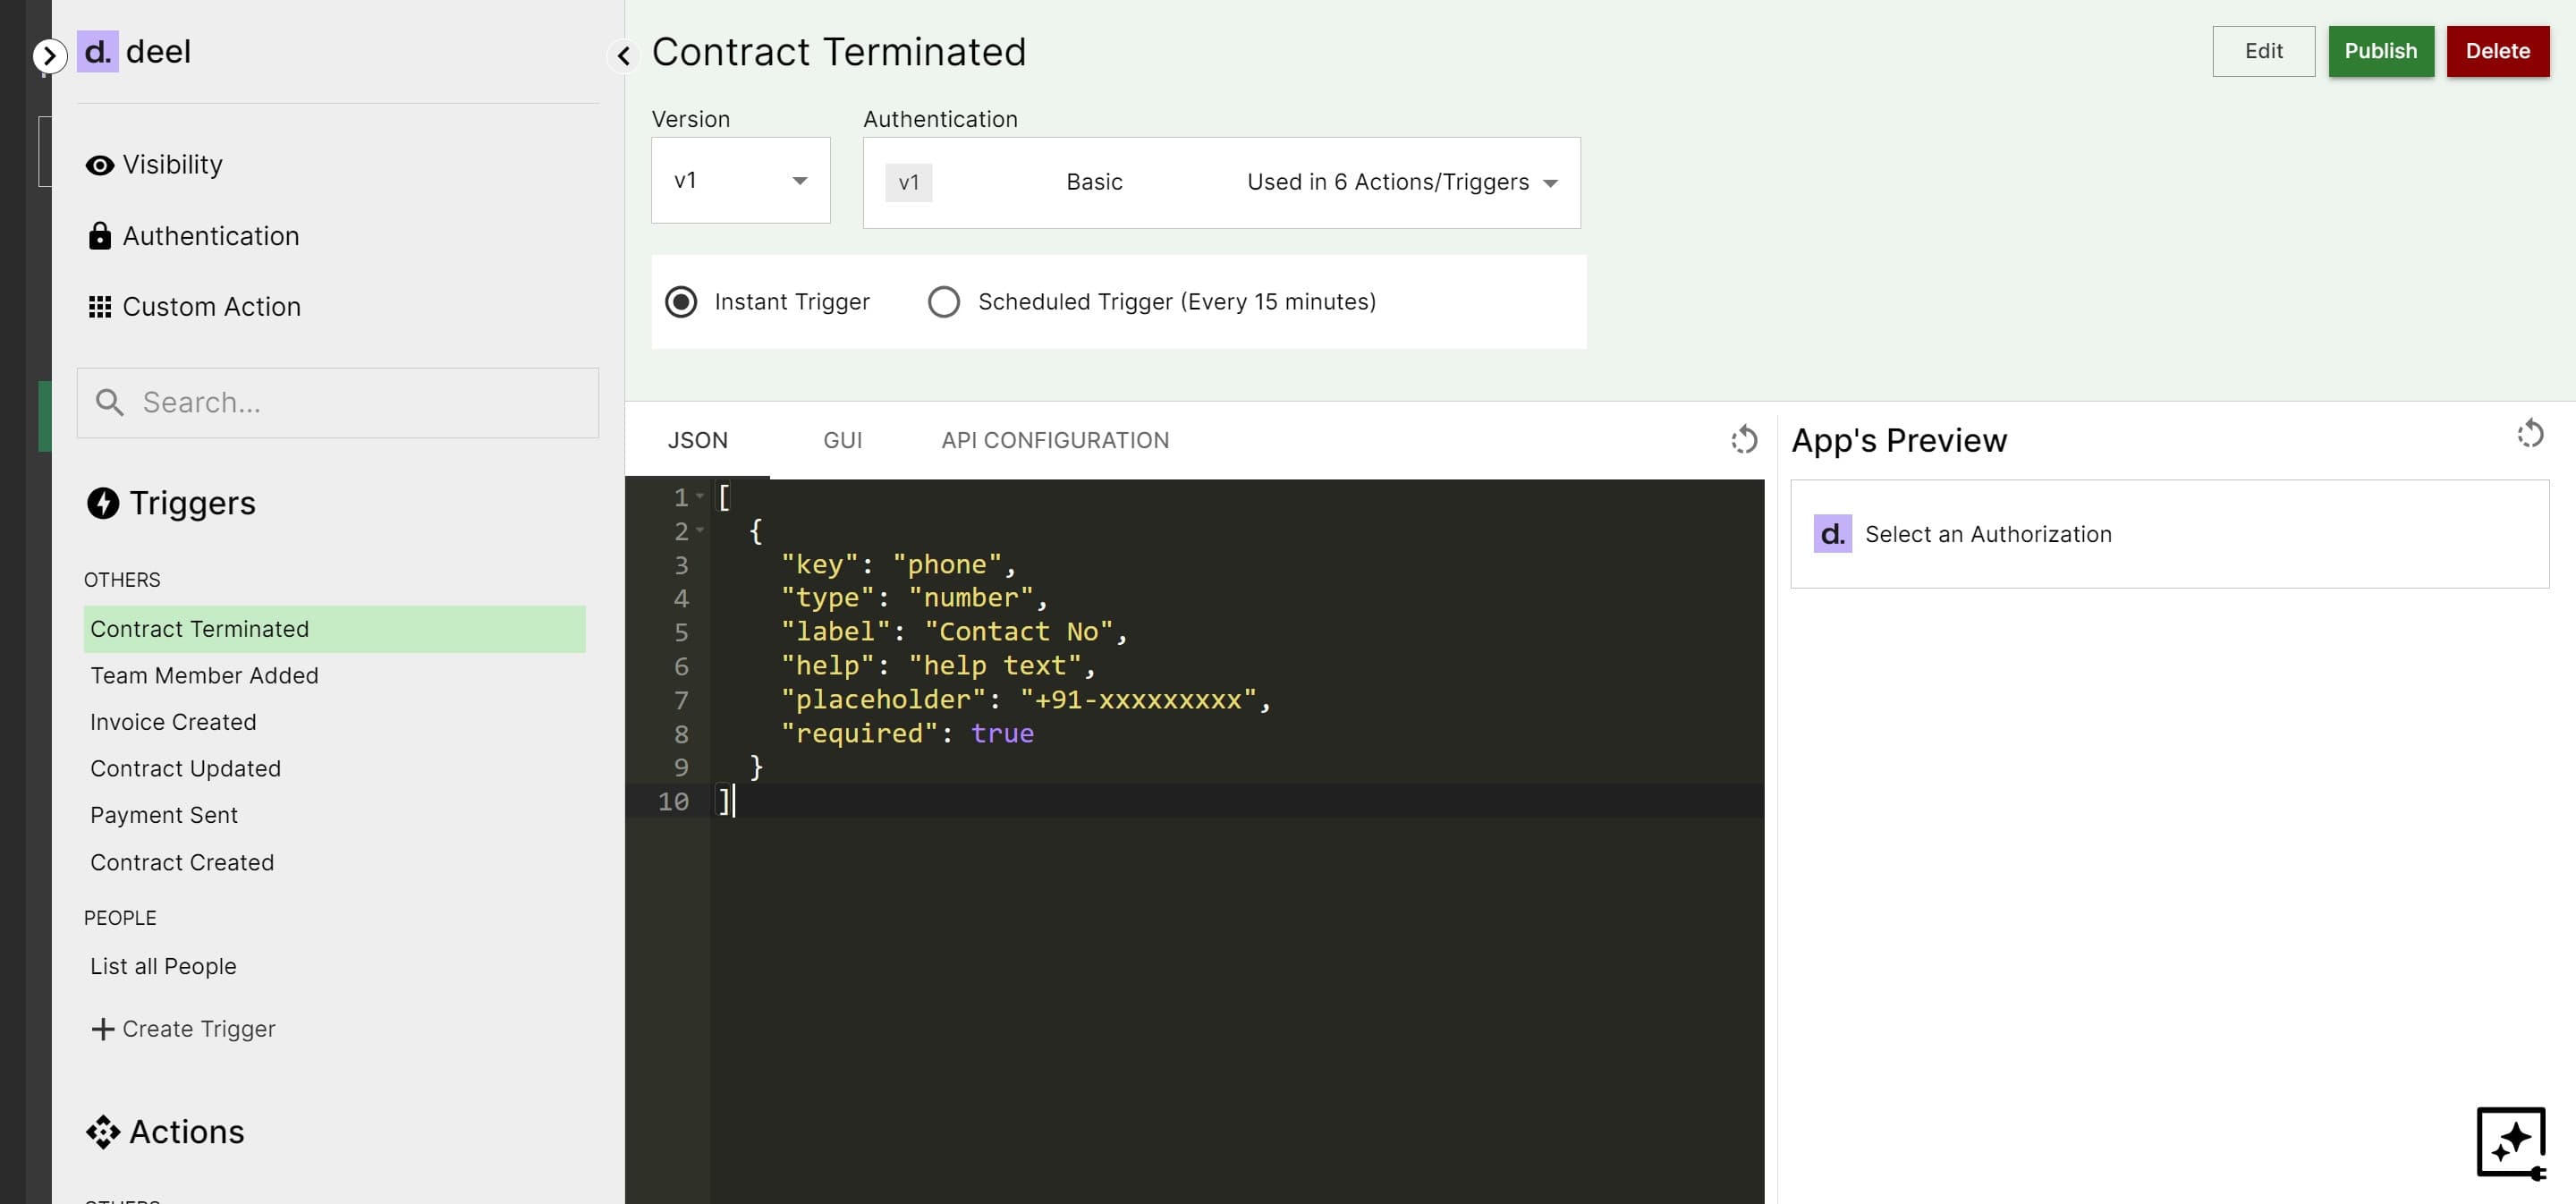Switch to the API CONFIGURATION tab
This screenshot has width=2576, height=1204.
[1054, 440]
